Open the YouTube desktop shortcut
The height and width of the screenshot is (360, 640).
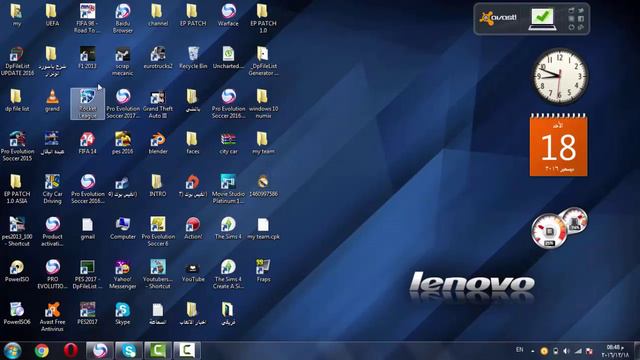coord(193,271)
